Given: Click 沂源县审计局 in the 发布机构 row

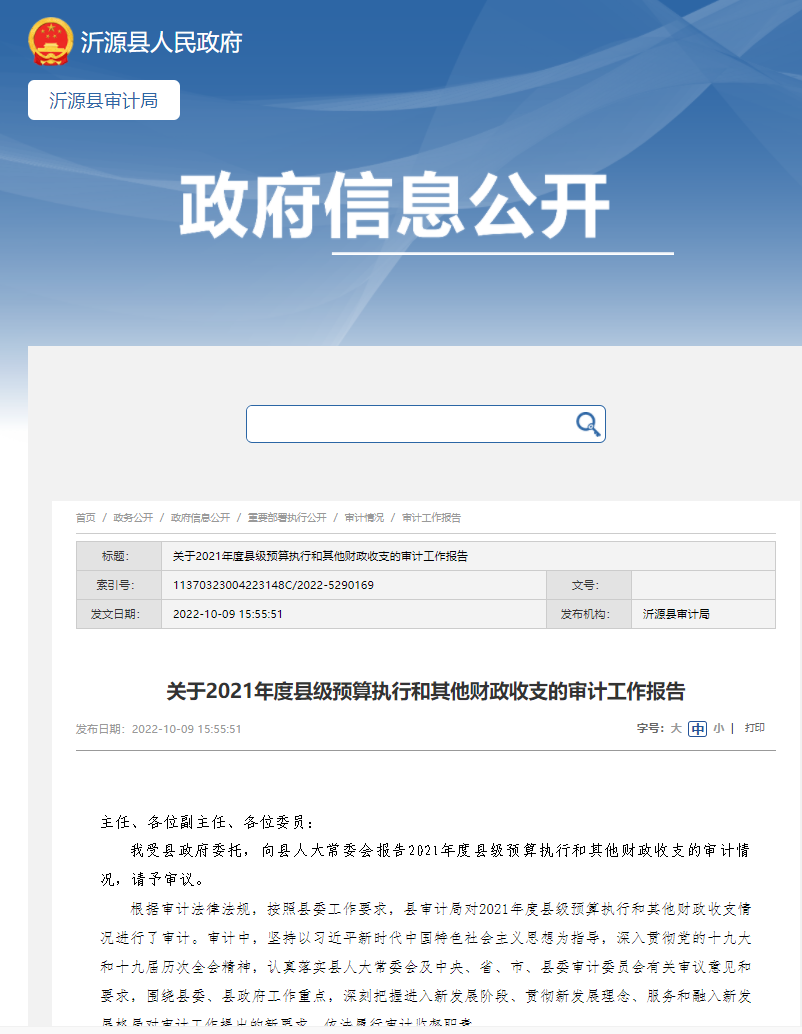Looking at the screenshot, I should (x=676, y=614).
